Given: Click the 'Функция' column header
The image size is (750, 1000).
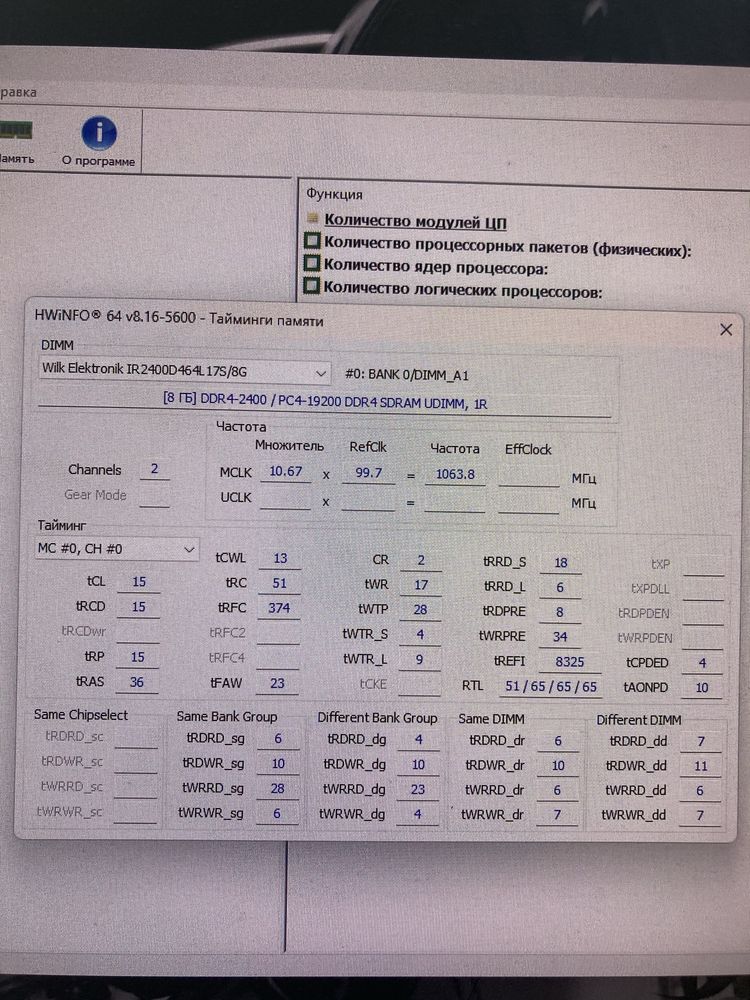Looking at the screenshot, I should point(334,193).
